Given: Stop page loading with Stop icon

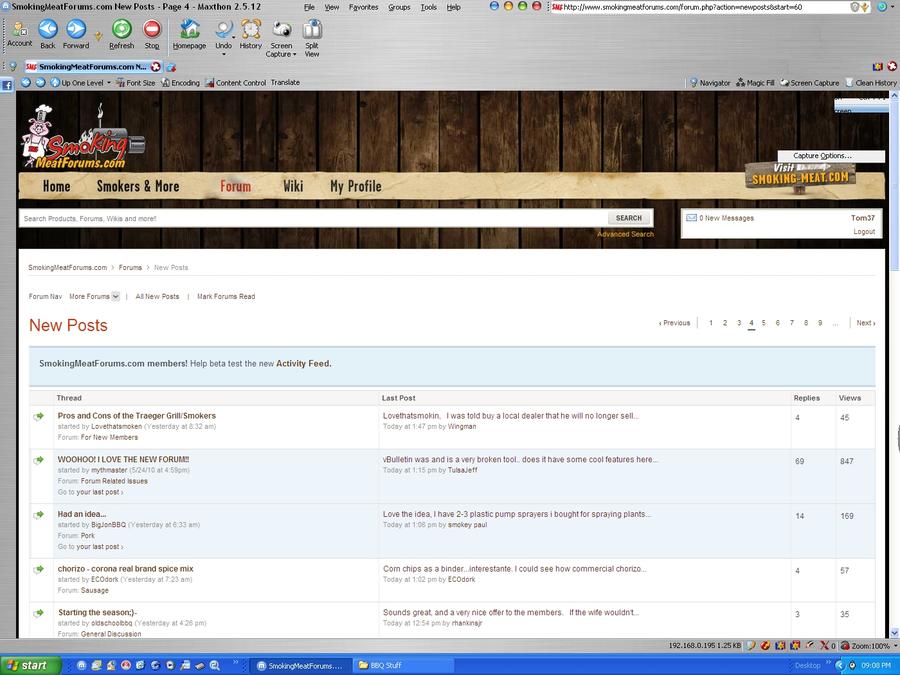Looking at the screenshot, I should click(x=152, y=31).
